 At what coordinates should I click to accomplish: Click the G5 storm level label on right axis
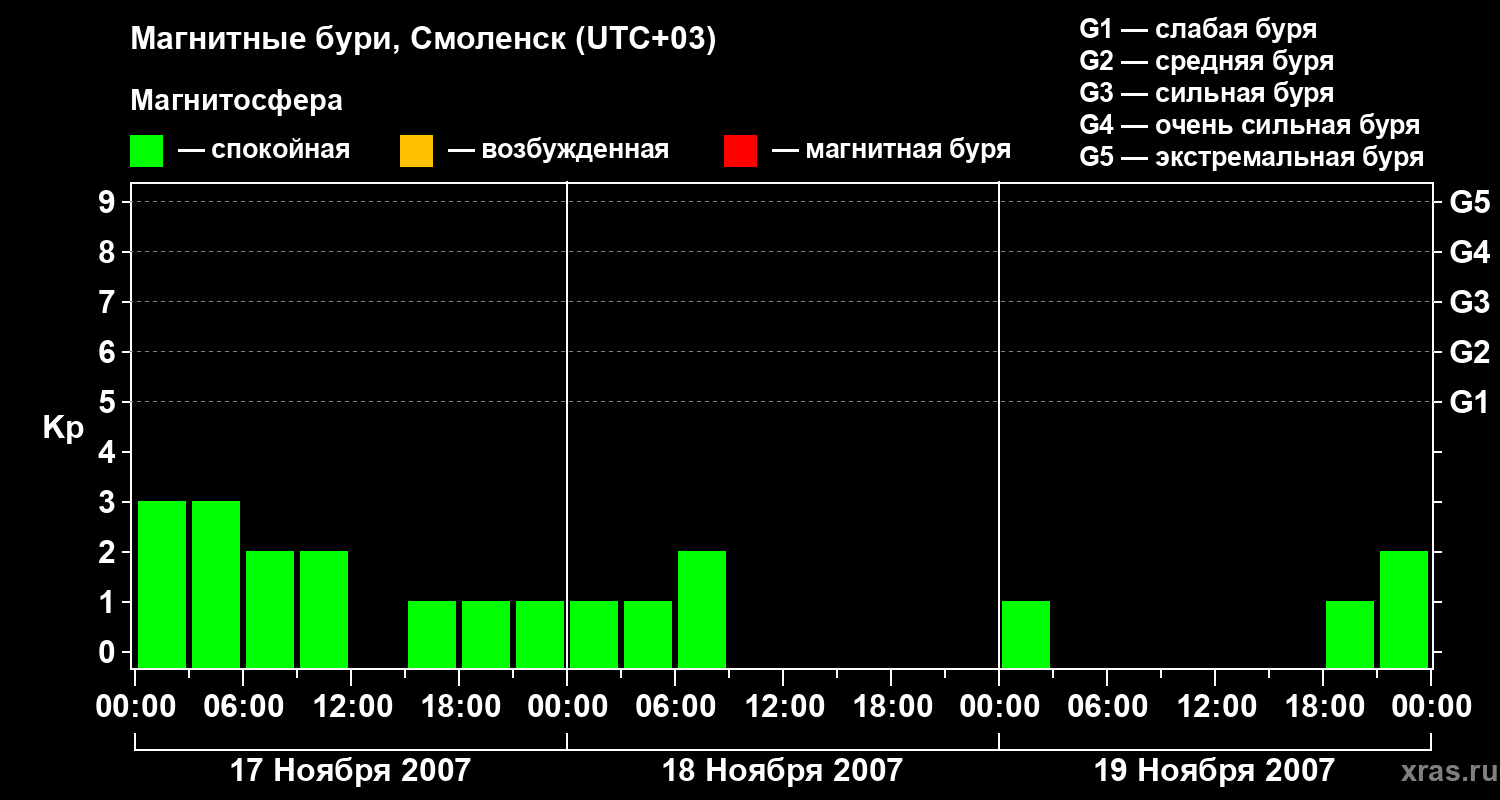click(1469, 203)
